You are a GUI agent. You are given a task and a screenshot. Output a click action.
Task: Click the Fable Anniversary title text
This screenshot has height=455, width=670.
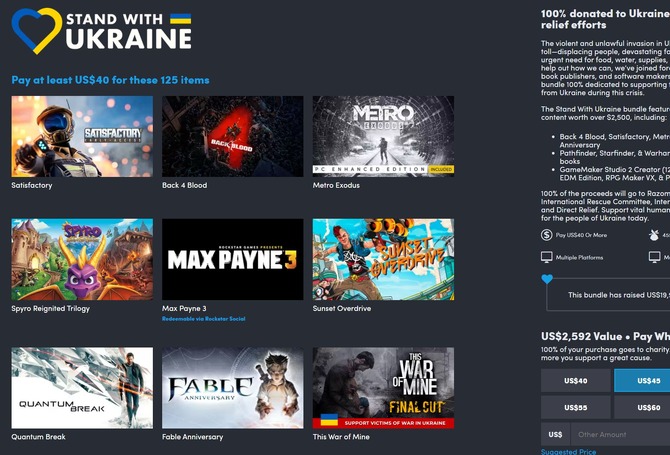(192, 437)
